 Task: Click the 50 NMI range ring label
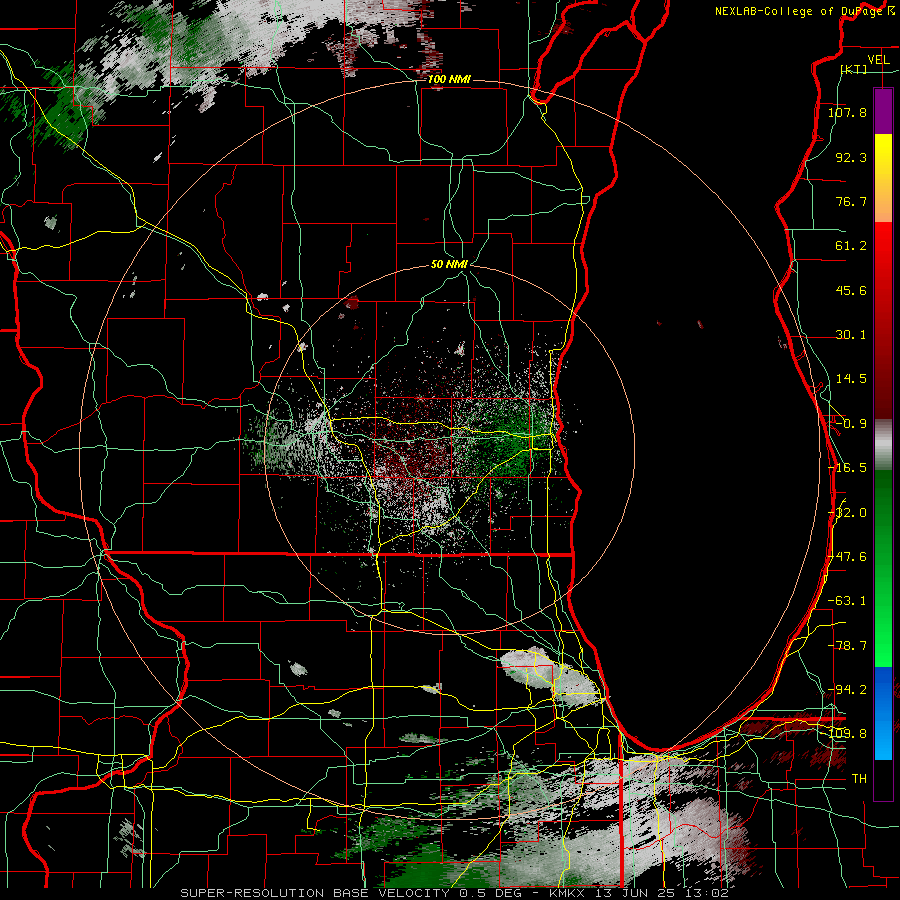449,265
